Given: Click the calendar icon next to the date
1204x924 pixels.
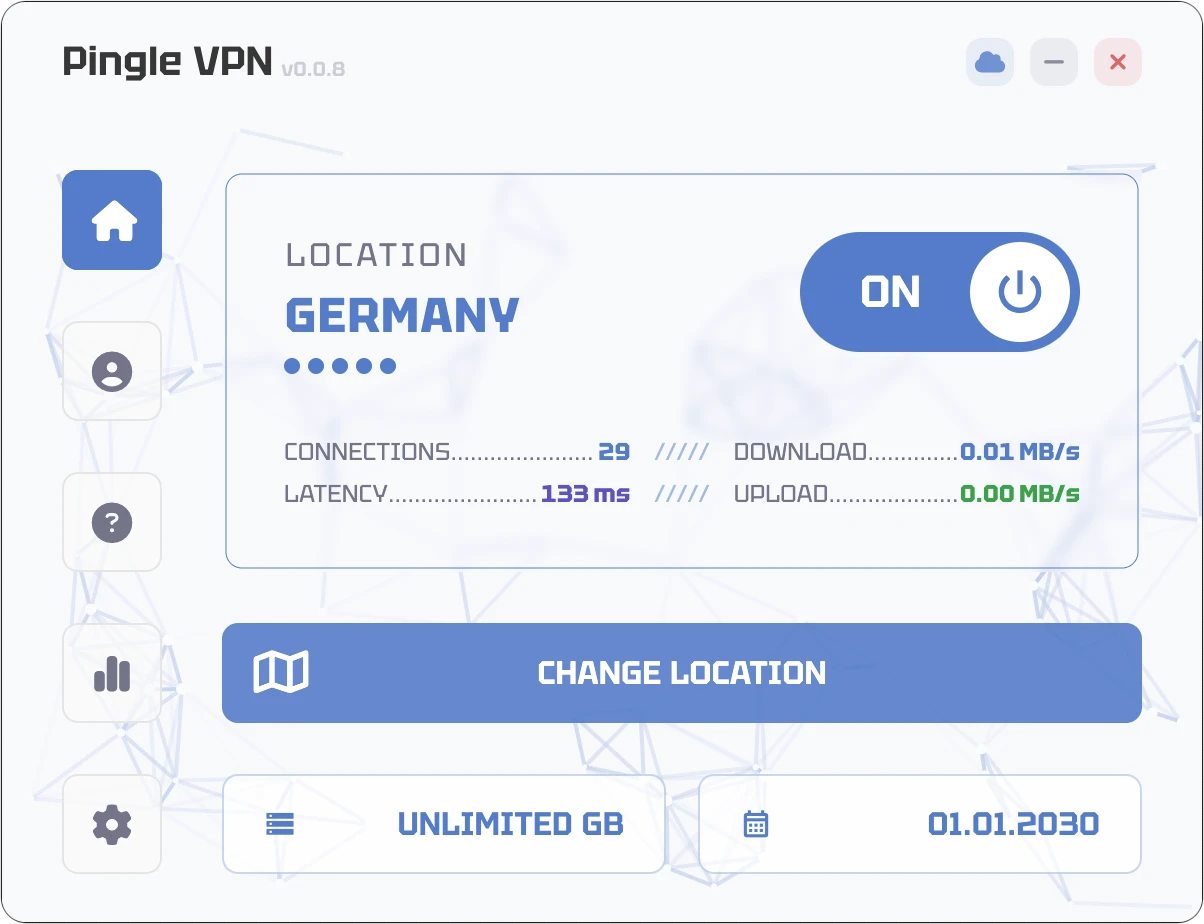Looking at the screenshot, I should tap(756, 823).
